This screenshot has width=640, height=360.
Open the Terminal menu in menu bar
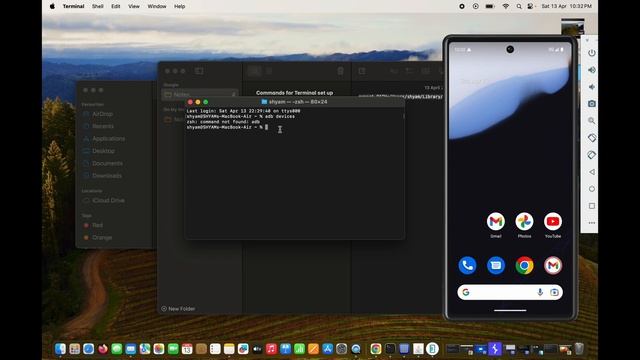(x=73, y=6)
